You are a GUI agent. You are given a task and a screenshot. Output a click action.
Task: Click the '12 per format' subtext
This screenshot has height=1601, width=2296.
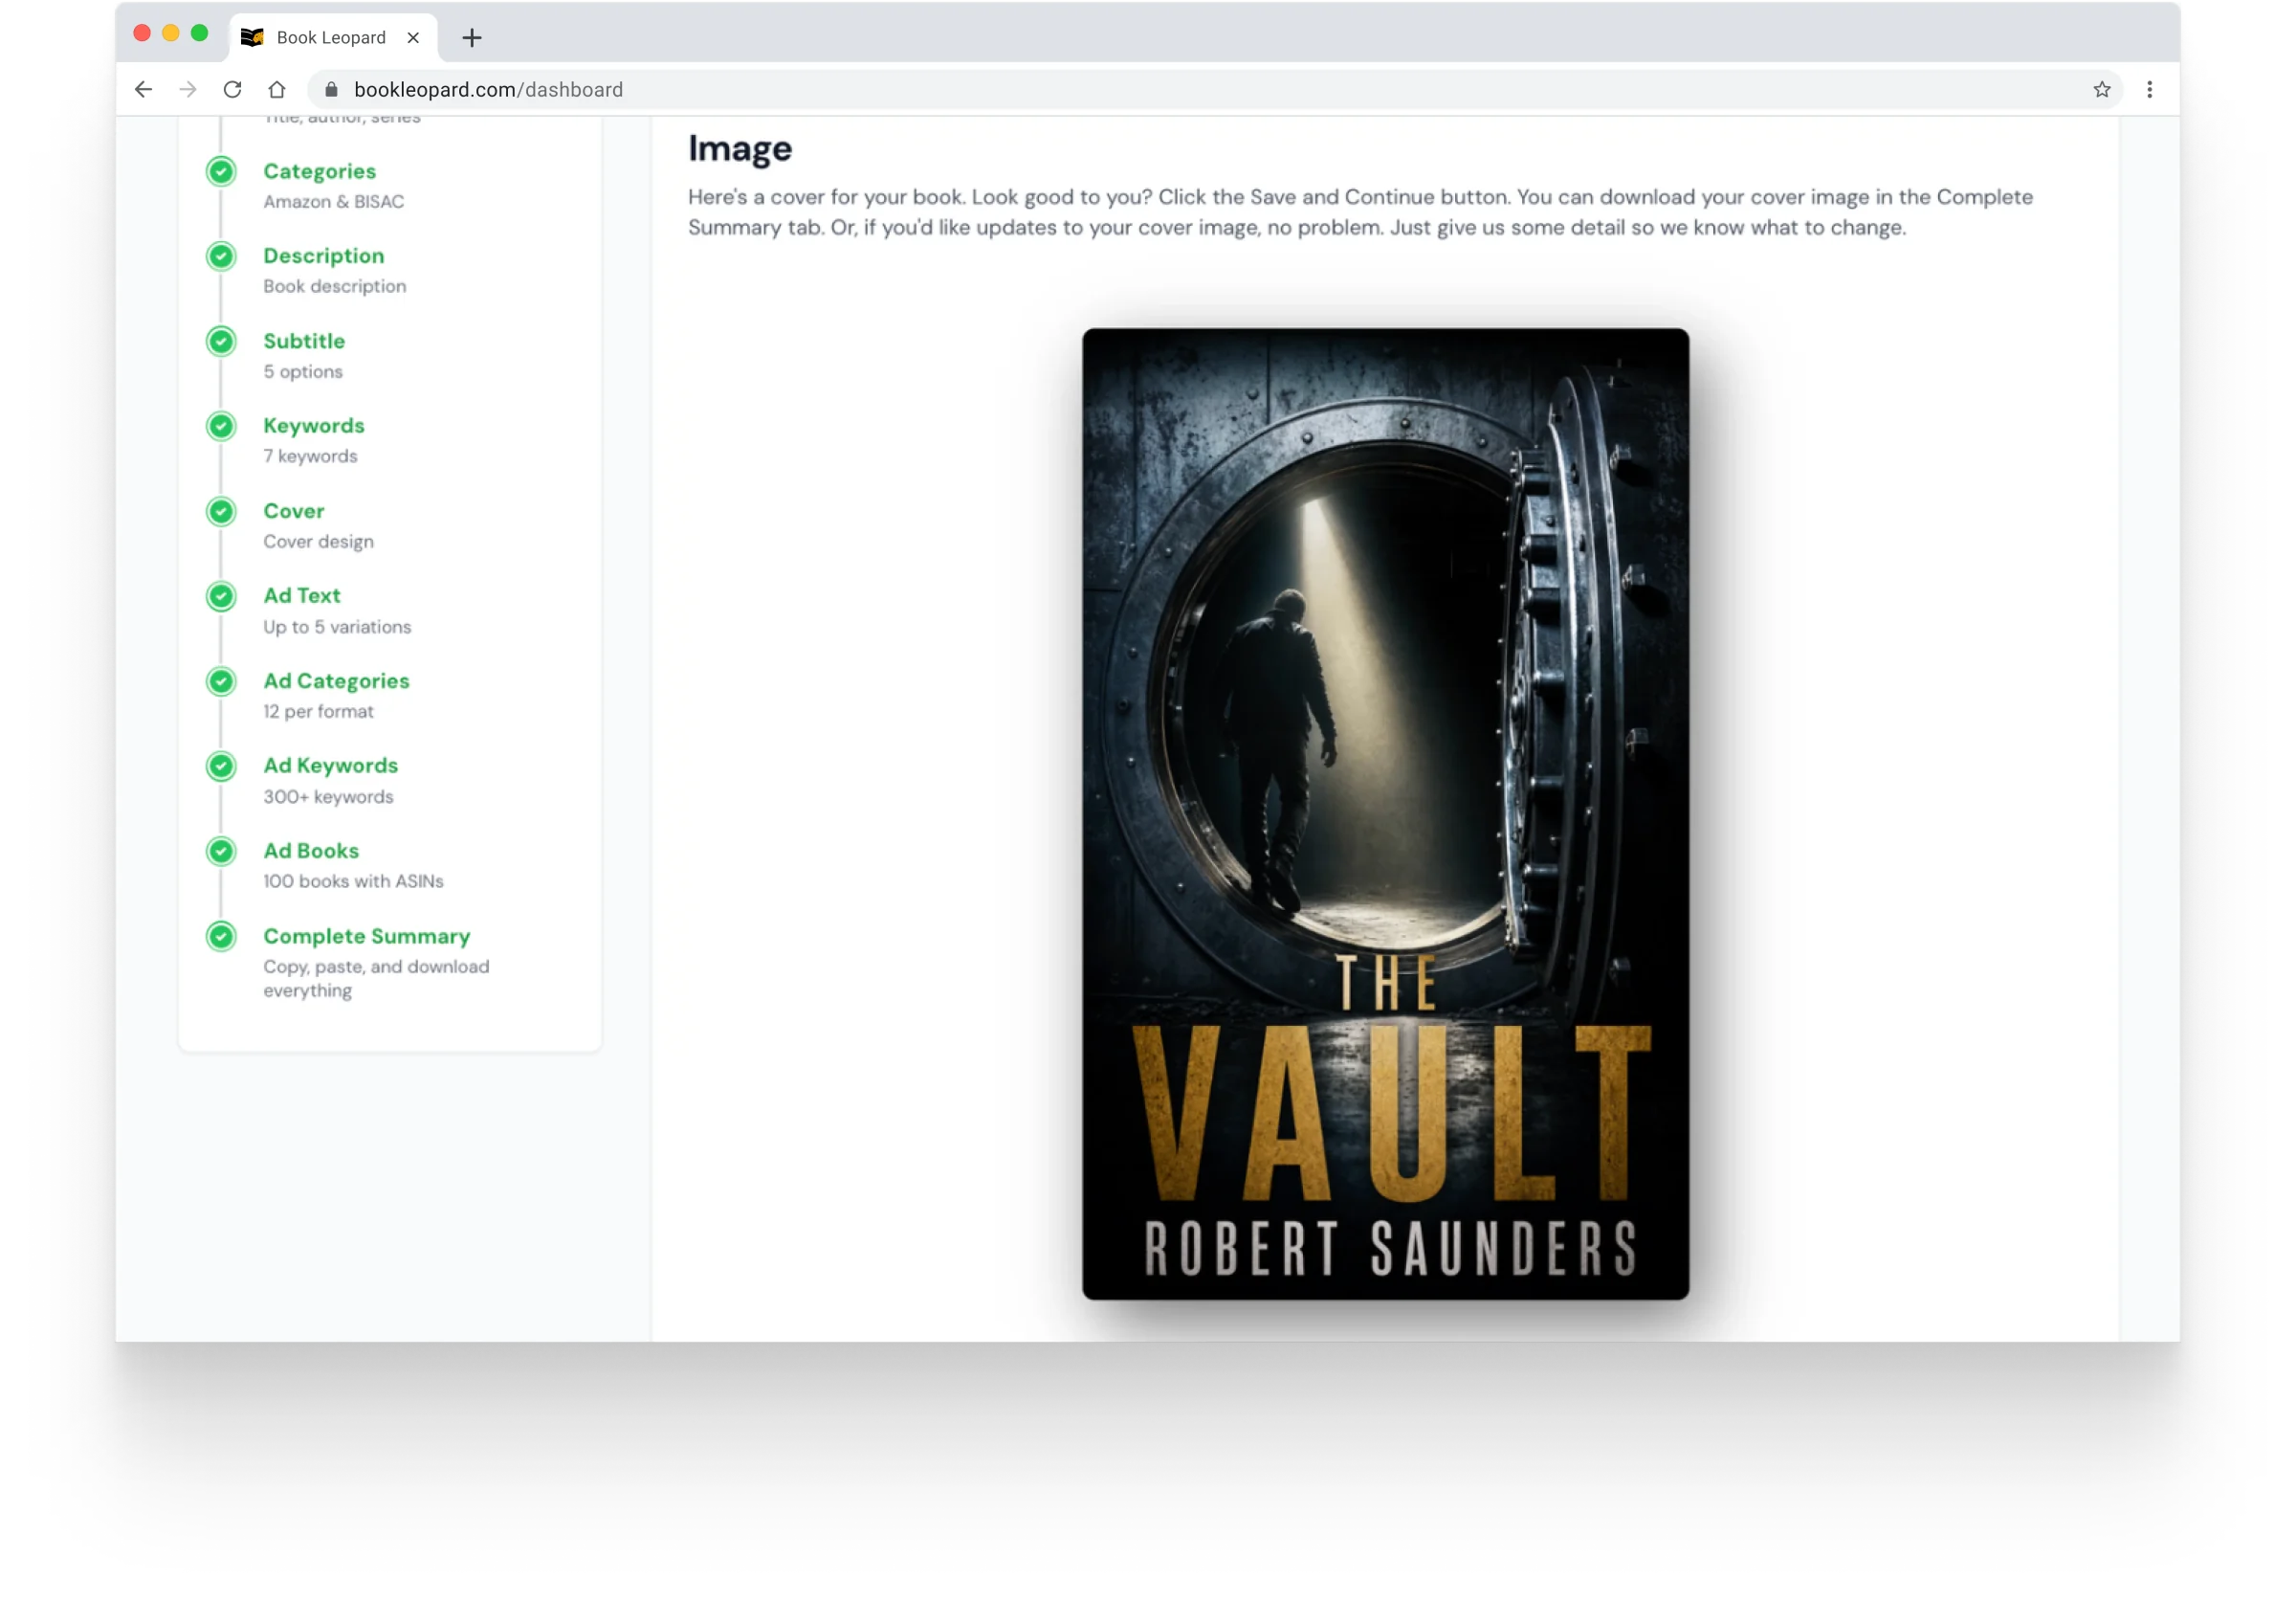tap(319, 712)
